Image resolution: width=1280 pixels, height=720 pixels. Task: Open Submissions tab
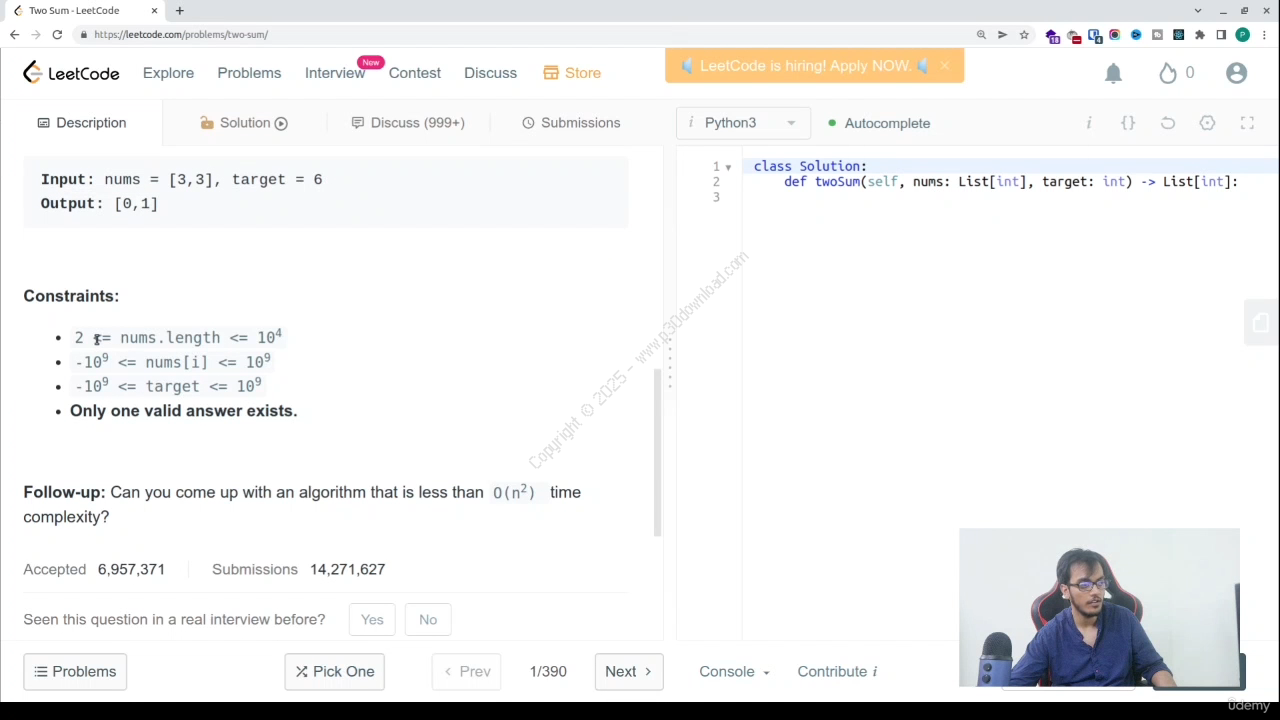point(571,123)
